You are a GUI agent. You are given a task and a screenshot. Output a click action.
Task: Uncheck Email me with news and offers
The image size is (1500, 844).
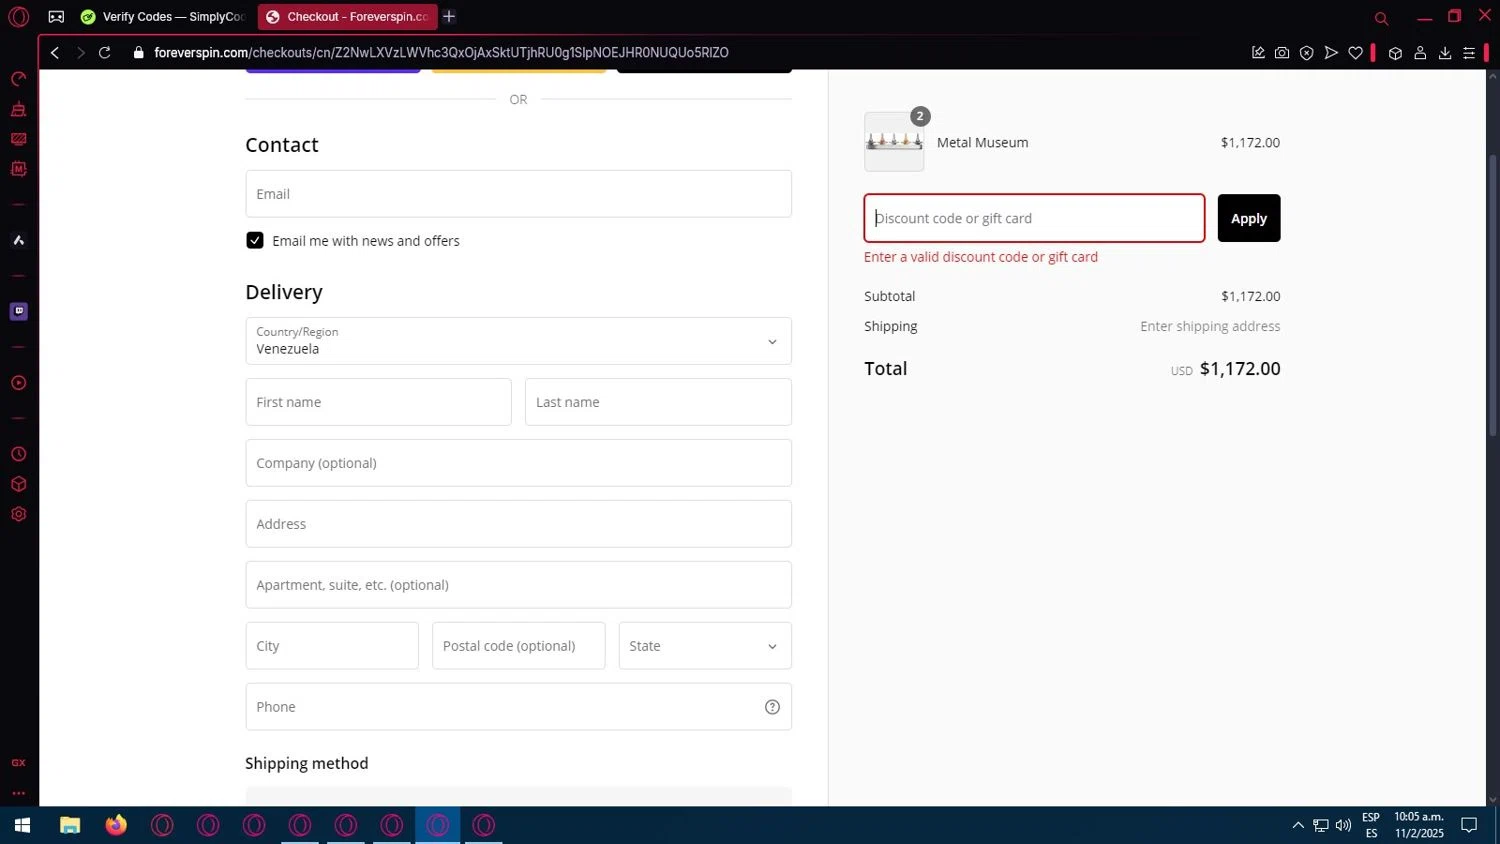pyautogui.click(x=255, y=241)
